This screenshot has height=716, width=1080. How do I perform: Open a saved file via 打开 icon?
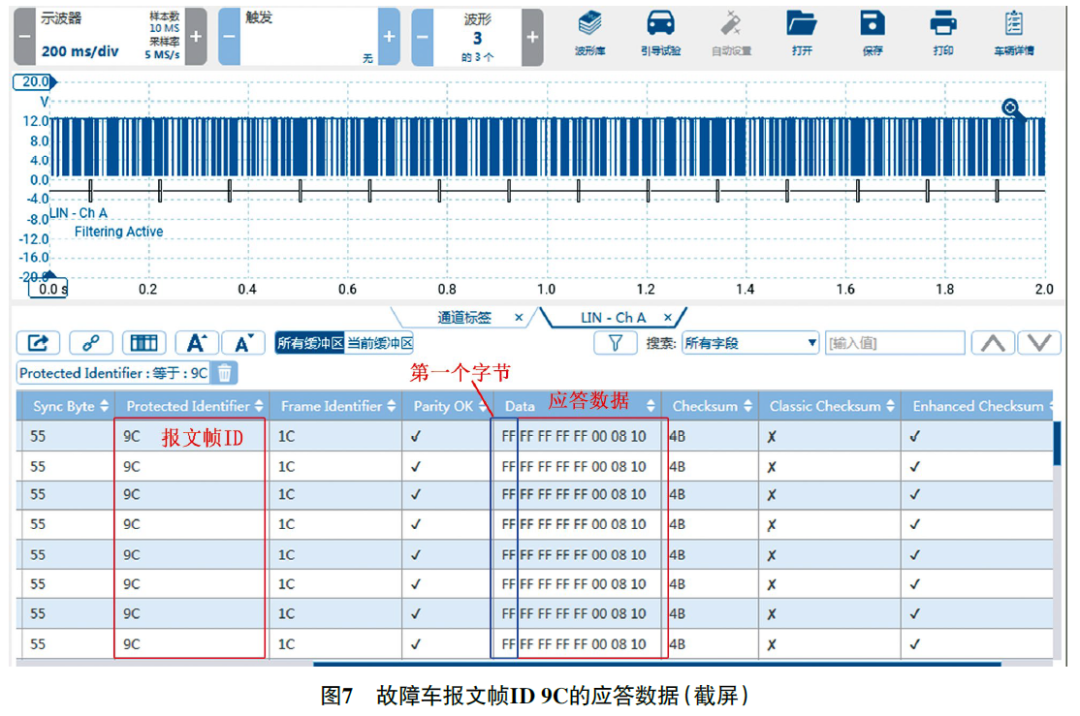point(801,32)
